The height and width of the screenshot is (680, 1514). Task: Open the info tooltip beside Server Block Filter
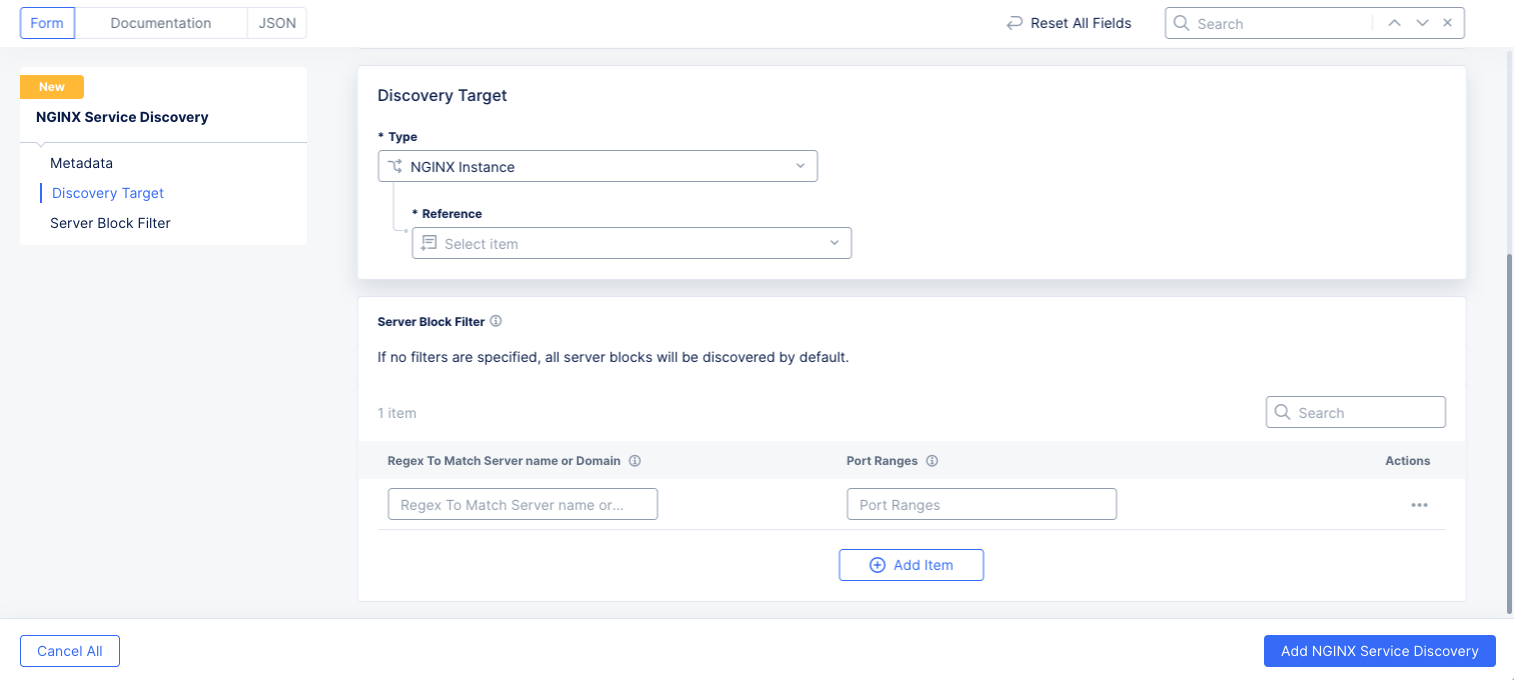click(x=496, y=321)
